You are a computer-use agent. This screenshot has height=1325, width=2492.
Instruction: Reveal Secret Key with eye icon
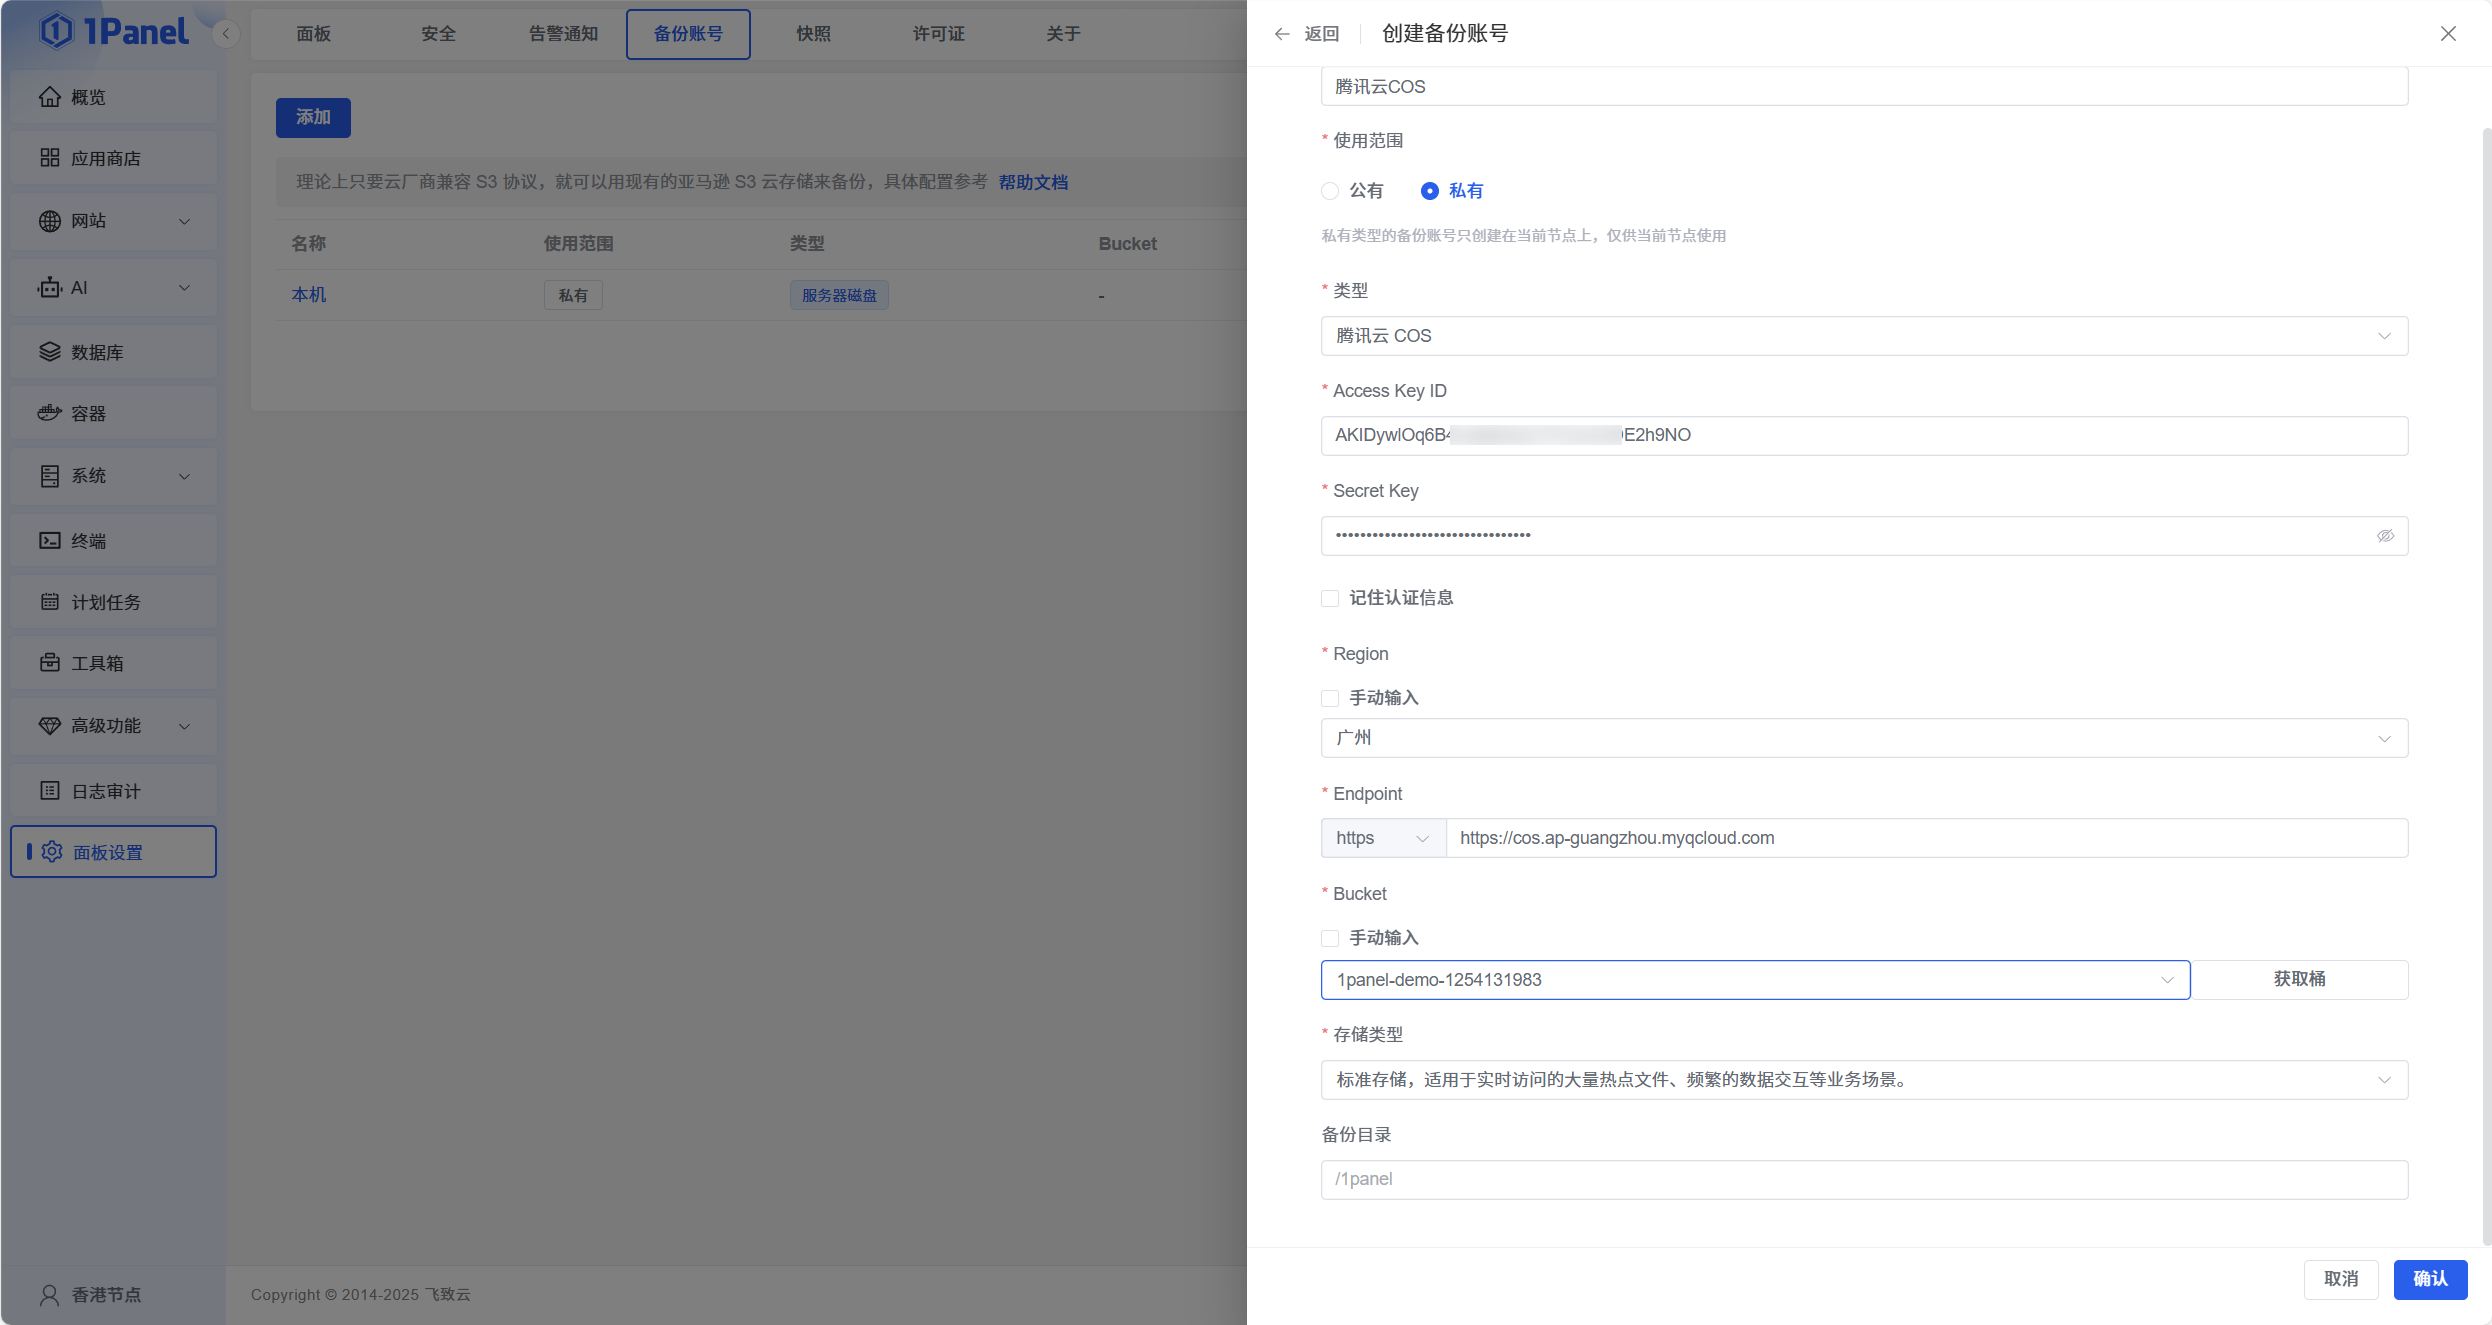pos(2385,536)
